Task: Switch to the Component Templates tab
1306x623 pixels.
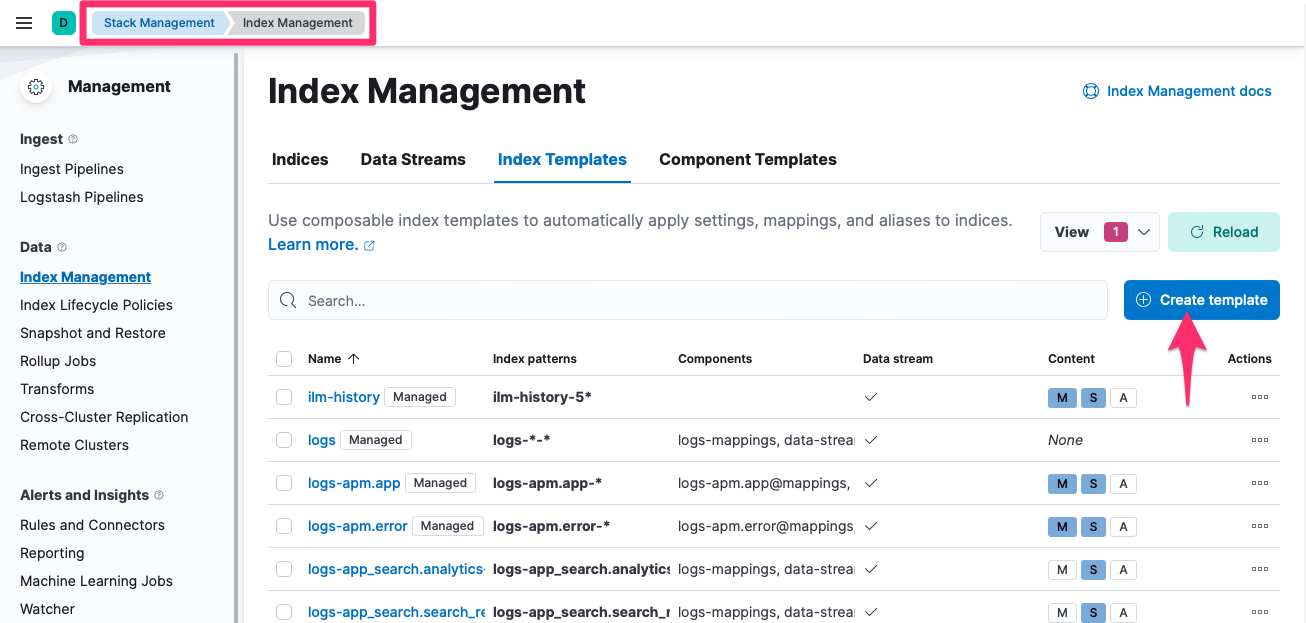Action: [x=747, y=159]
